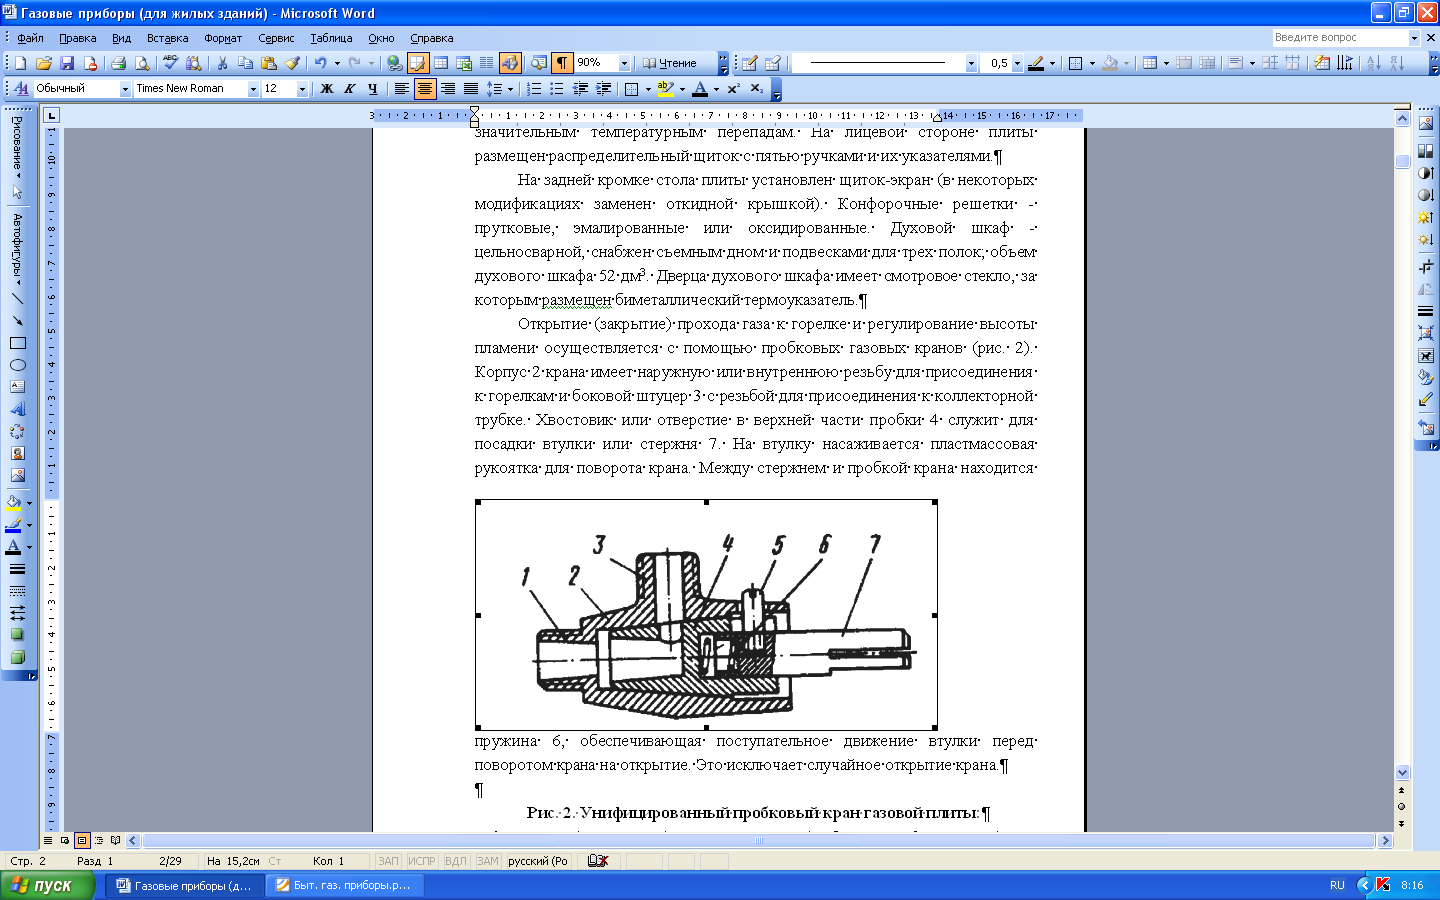Screen dimensions: 1440x900
Task: Select the Oval drawing tool
Action: pyautogui.click(x=17, y=365)
